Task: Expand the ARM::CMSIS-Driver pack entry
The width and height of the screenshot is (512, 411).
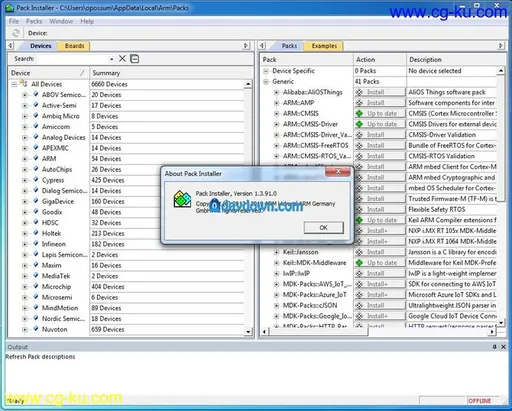Action: 276,124
